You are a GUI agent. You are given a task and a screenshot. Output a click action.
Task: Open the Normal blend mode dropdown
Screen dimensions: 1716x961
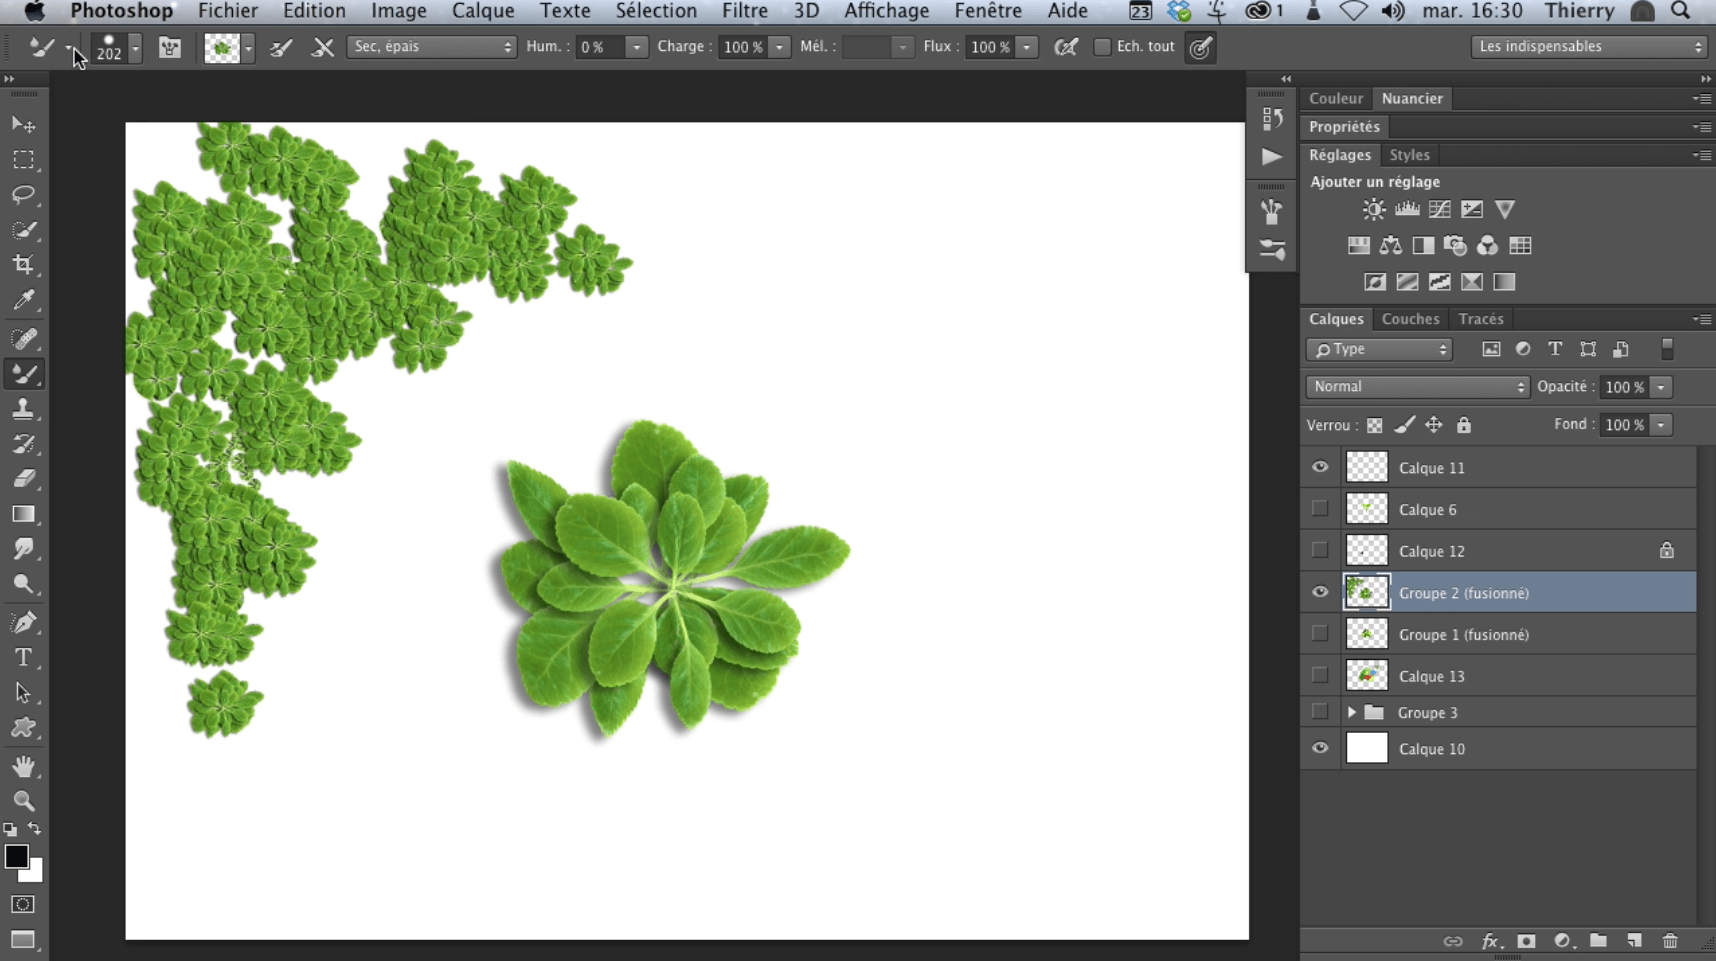pyautogui.click(x=1416, y=387)
